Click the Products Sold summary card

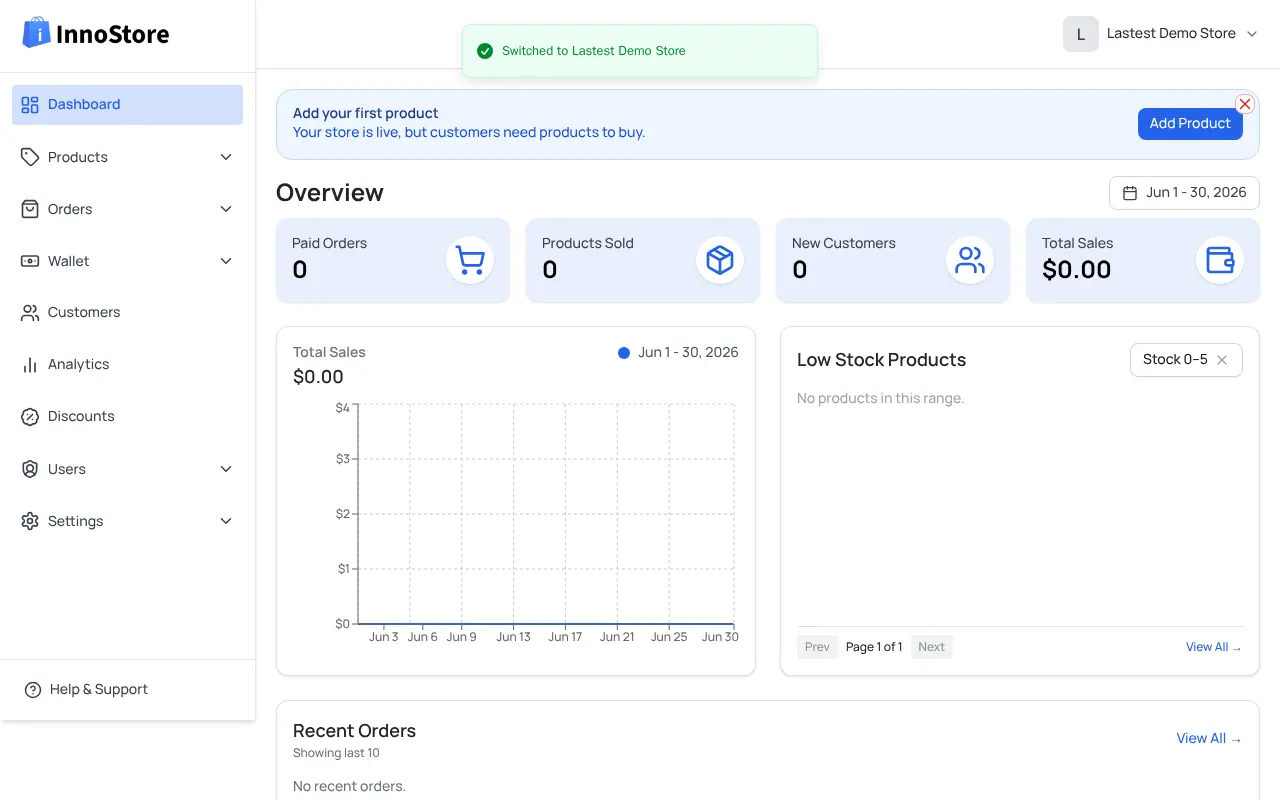click(x=643, y=260)
